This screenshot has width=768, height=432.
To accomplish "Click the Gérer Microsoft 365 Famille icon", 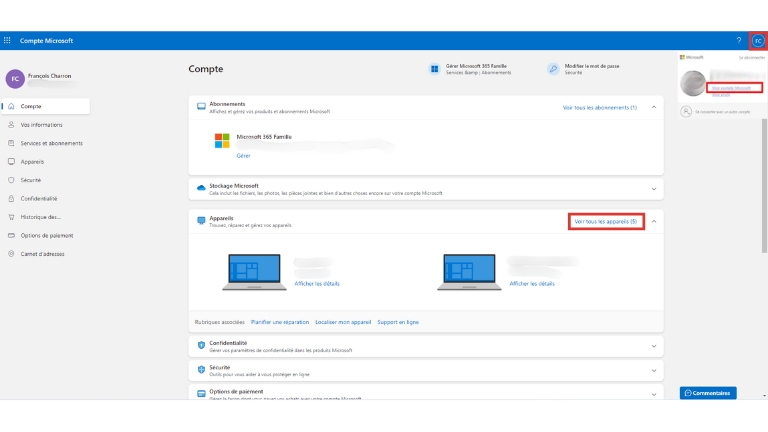I will pyautogui.click(x=435, y=69).
